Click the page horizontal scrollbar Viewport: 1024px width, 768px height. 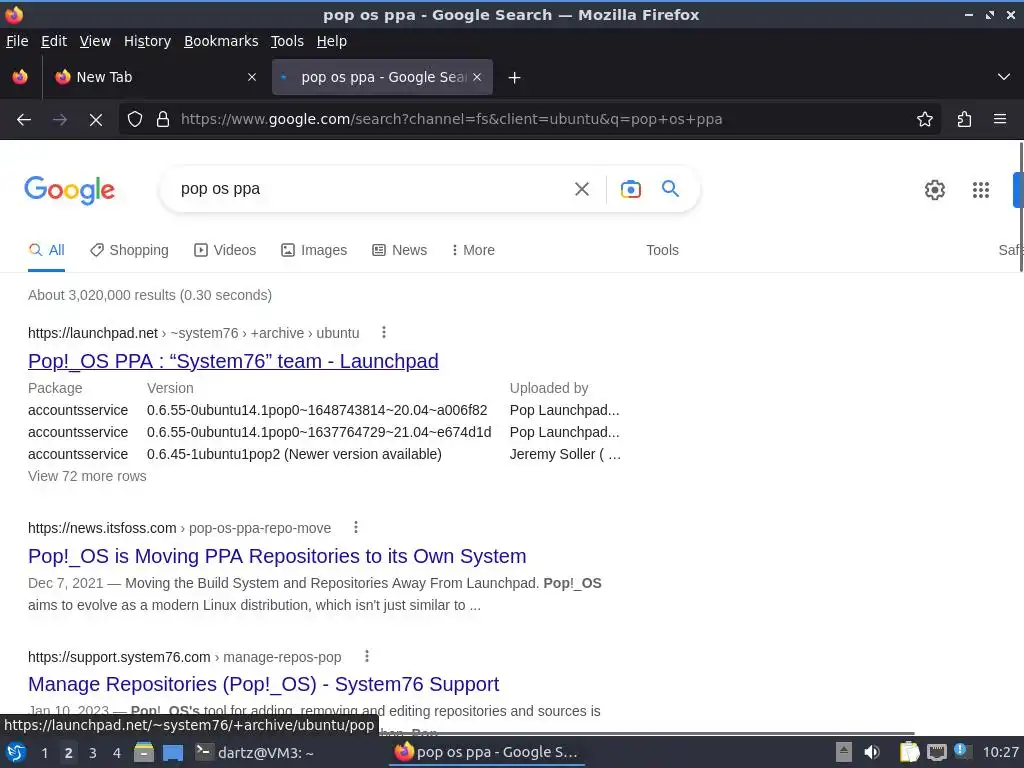point(647,733)
